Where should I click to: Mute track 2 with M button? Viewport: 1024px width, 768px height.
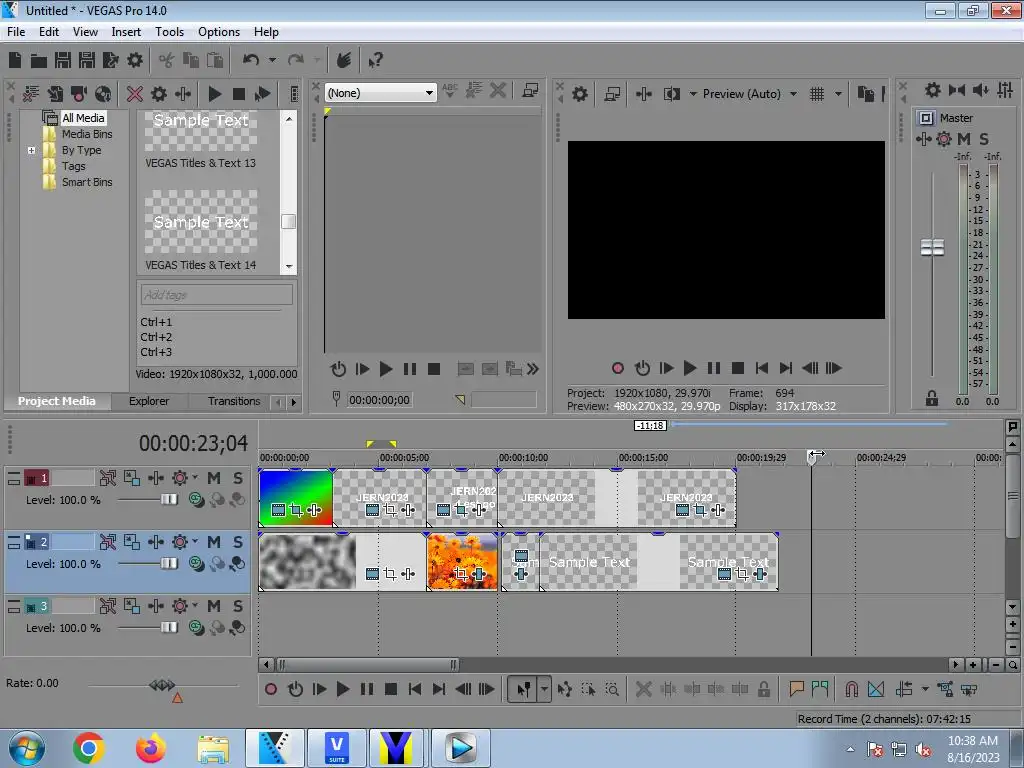(x=214, y=542)
